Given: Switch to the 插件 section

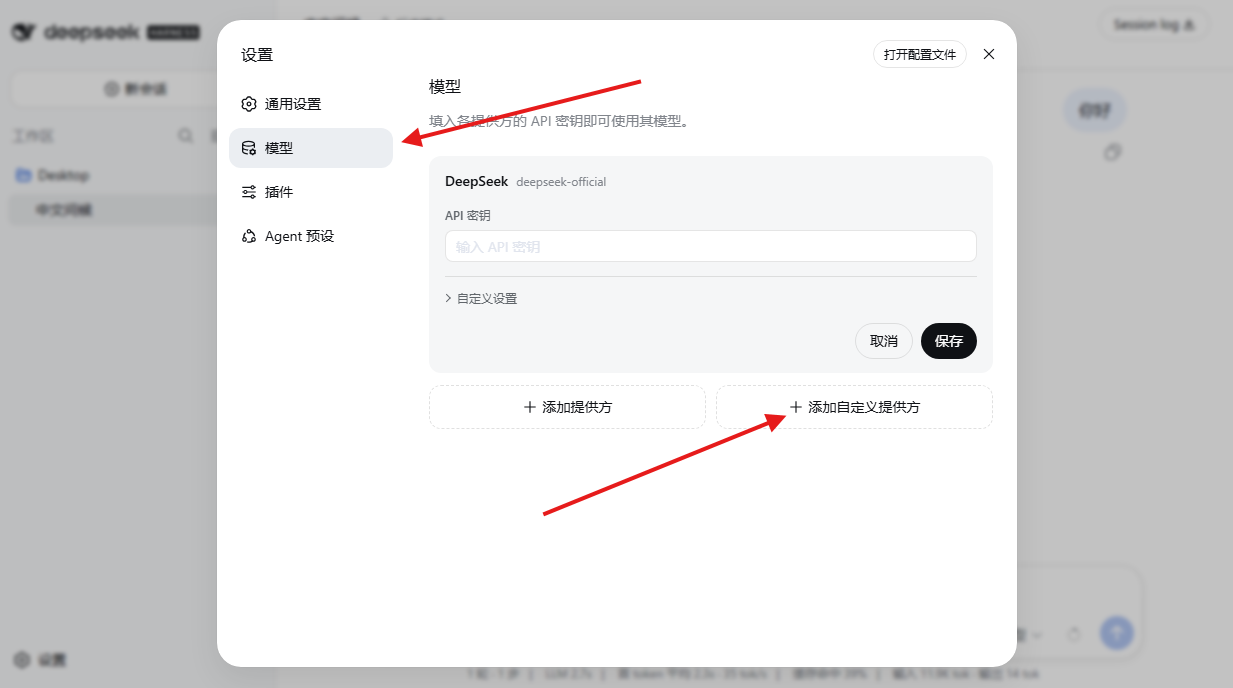Looking at the screenshot, I should click(x=311, y=192).
